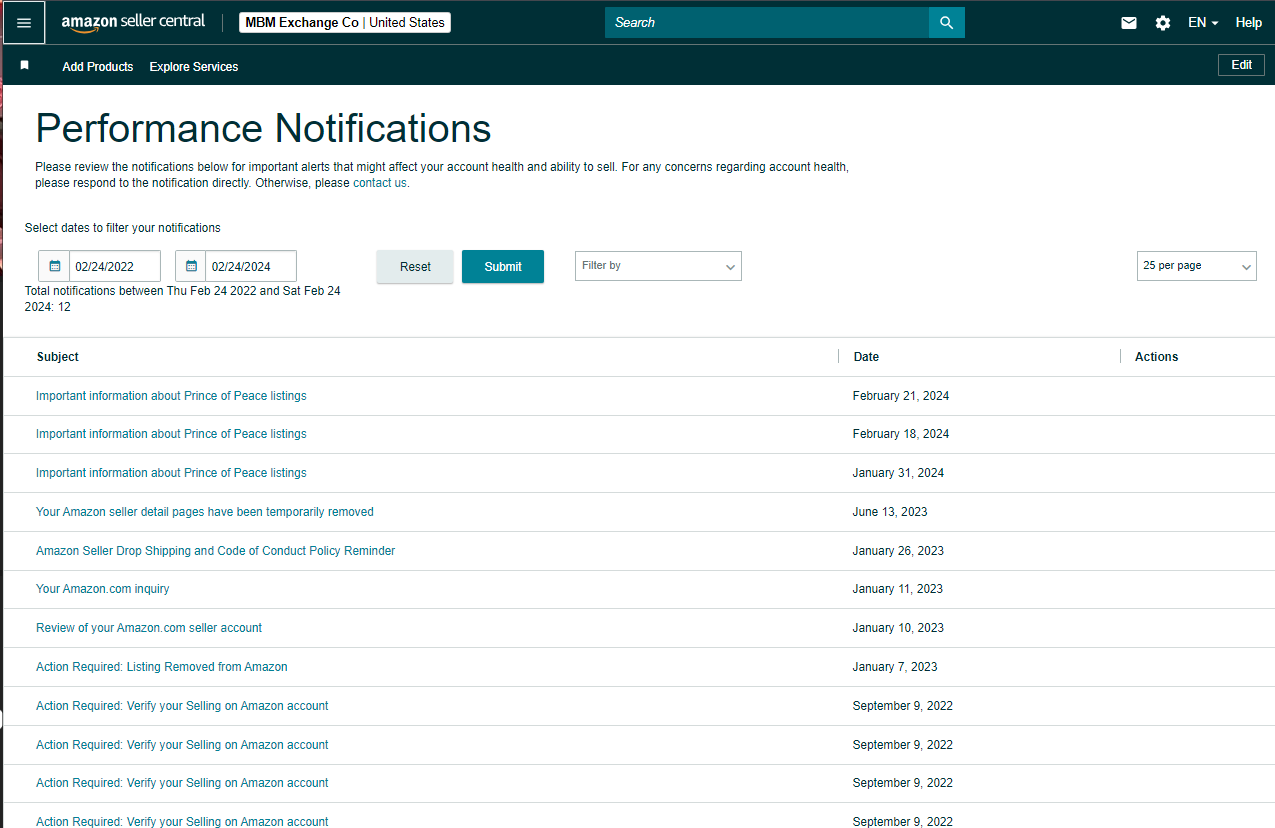Open seller detail pages temporarily removed notification
Image resolution: width=1275 pixels, height=828 pixels.
(x=205, y=512)
